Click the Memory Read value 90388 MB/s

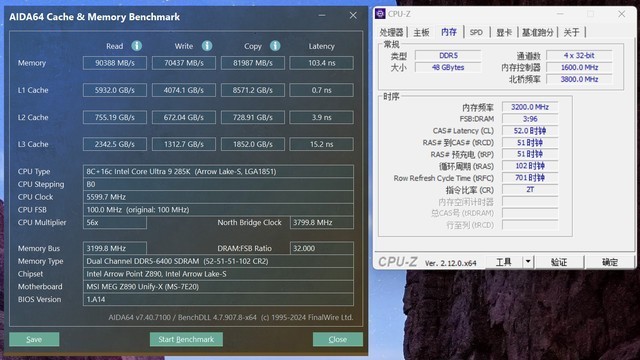[x=115, y=63]
